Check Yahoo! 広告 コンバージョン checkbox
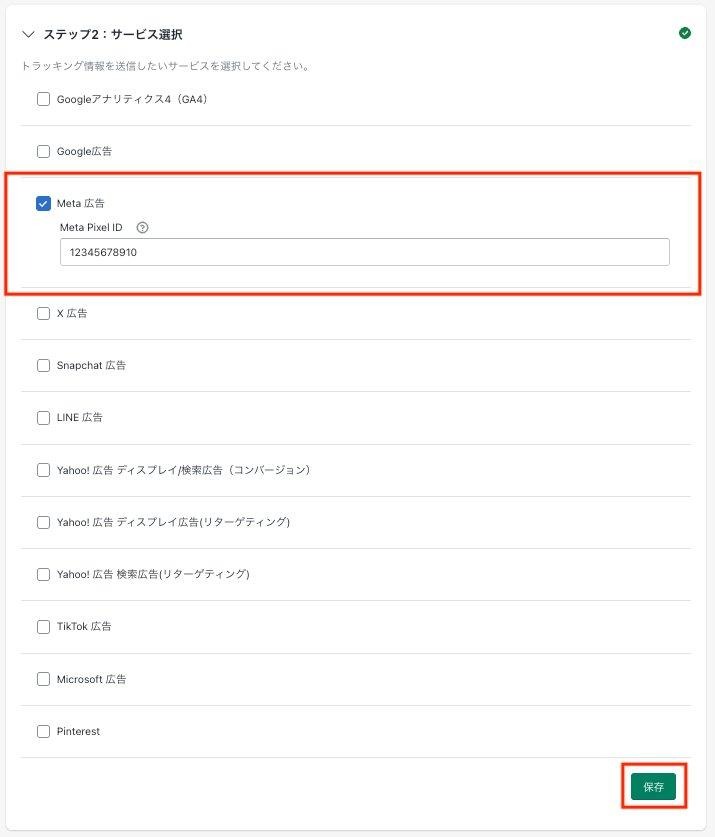 (43, 469)
